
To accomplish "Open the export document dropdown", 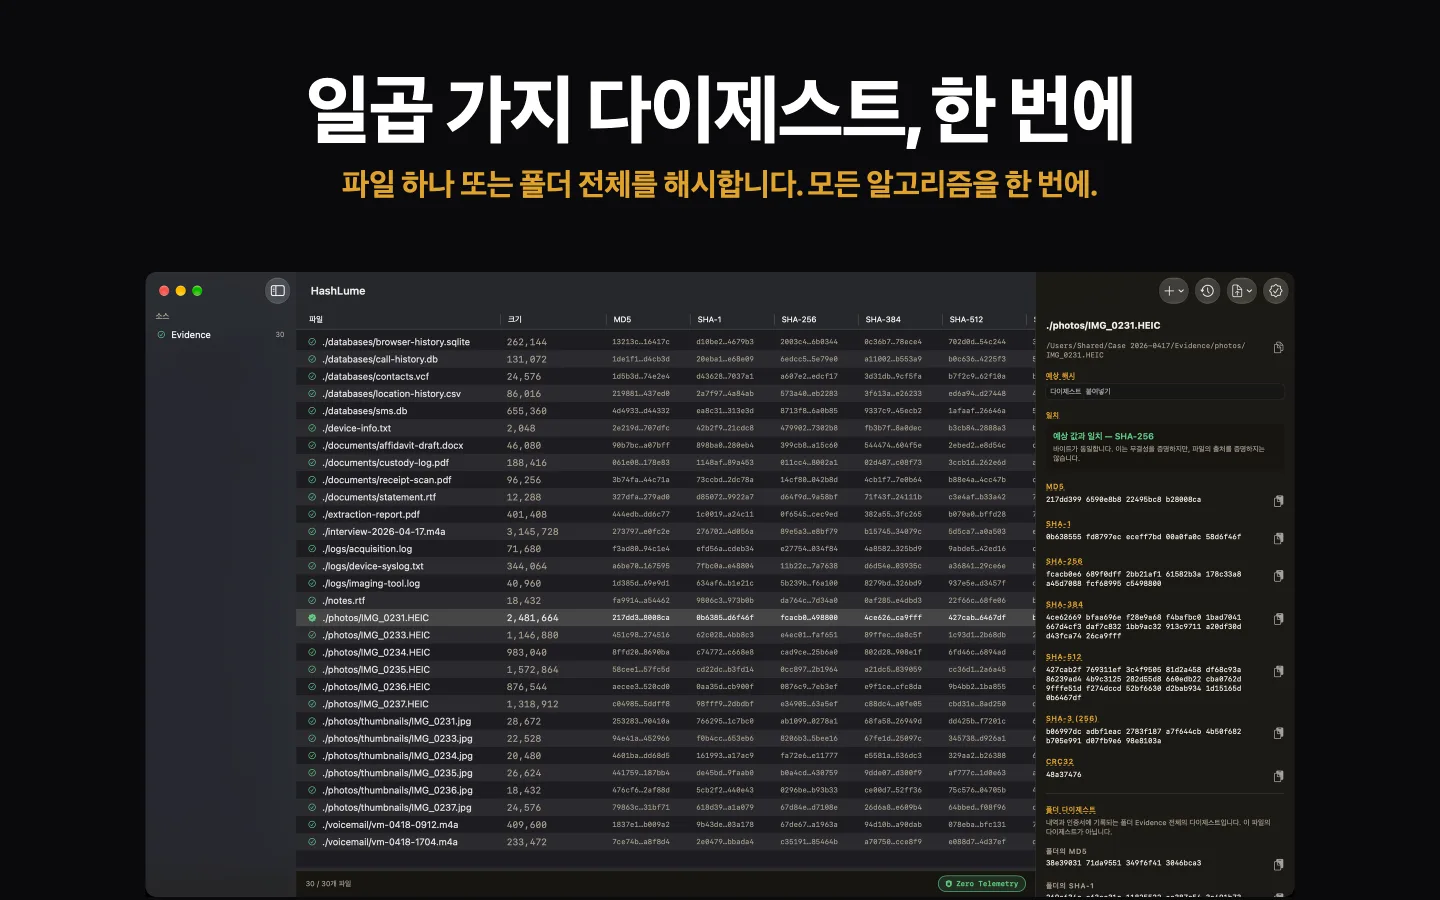I will point(1242,291).
